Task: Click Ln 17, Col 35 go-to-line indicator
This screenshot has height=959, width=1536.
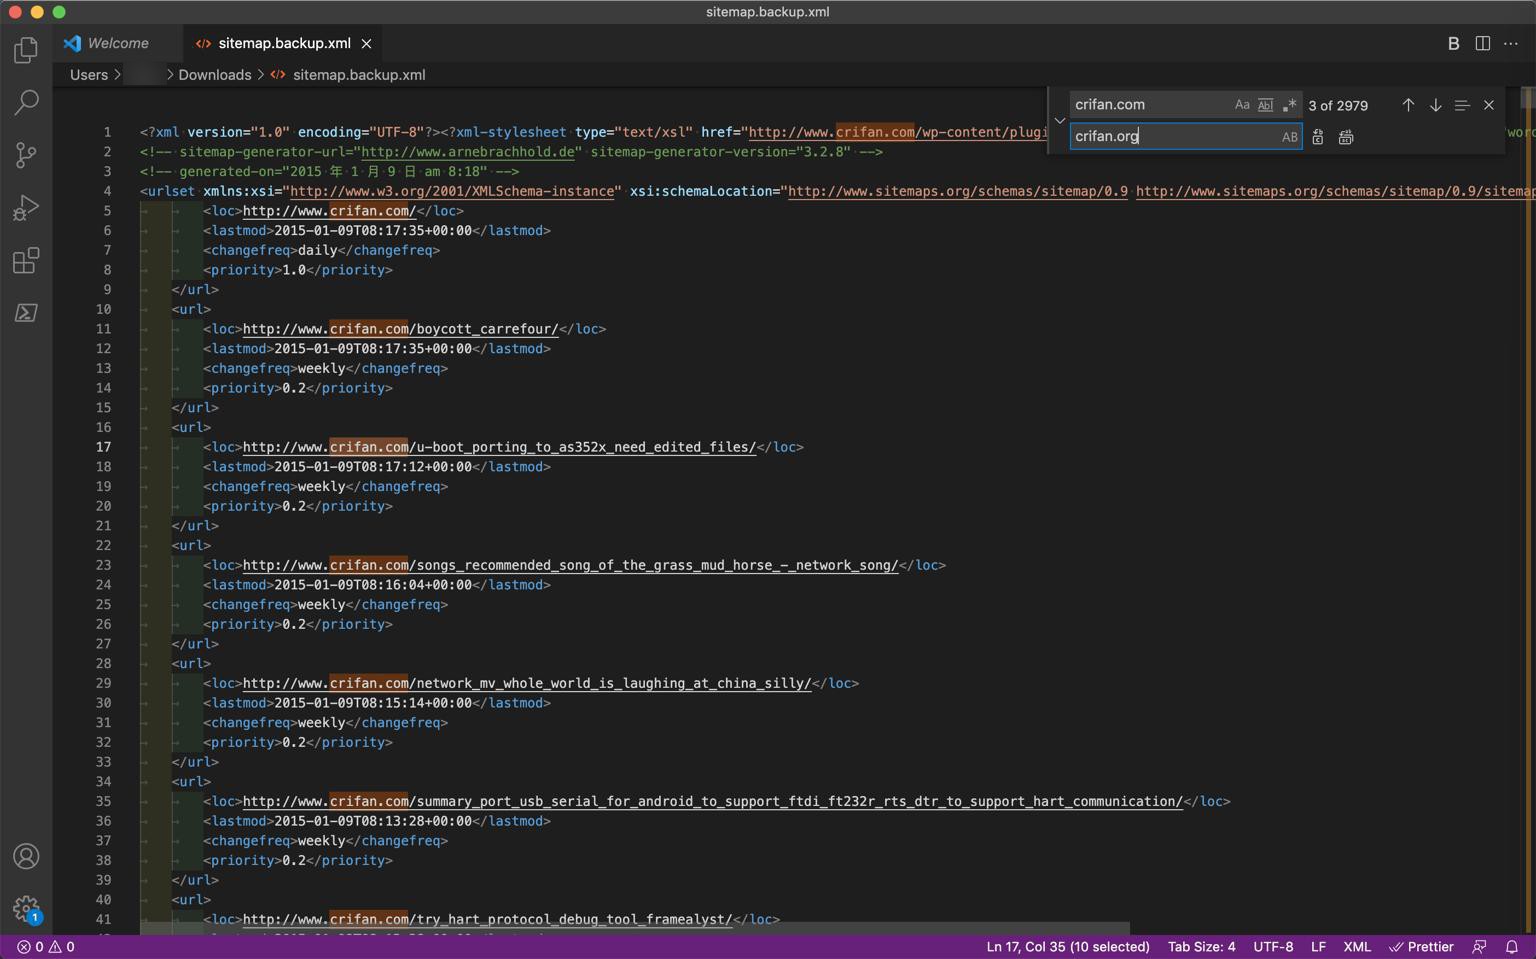Action: pos(1068,947)
